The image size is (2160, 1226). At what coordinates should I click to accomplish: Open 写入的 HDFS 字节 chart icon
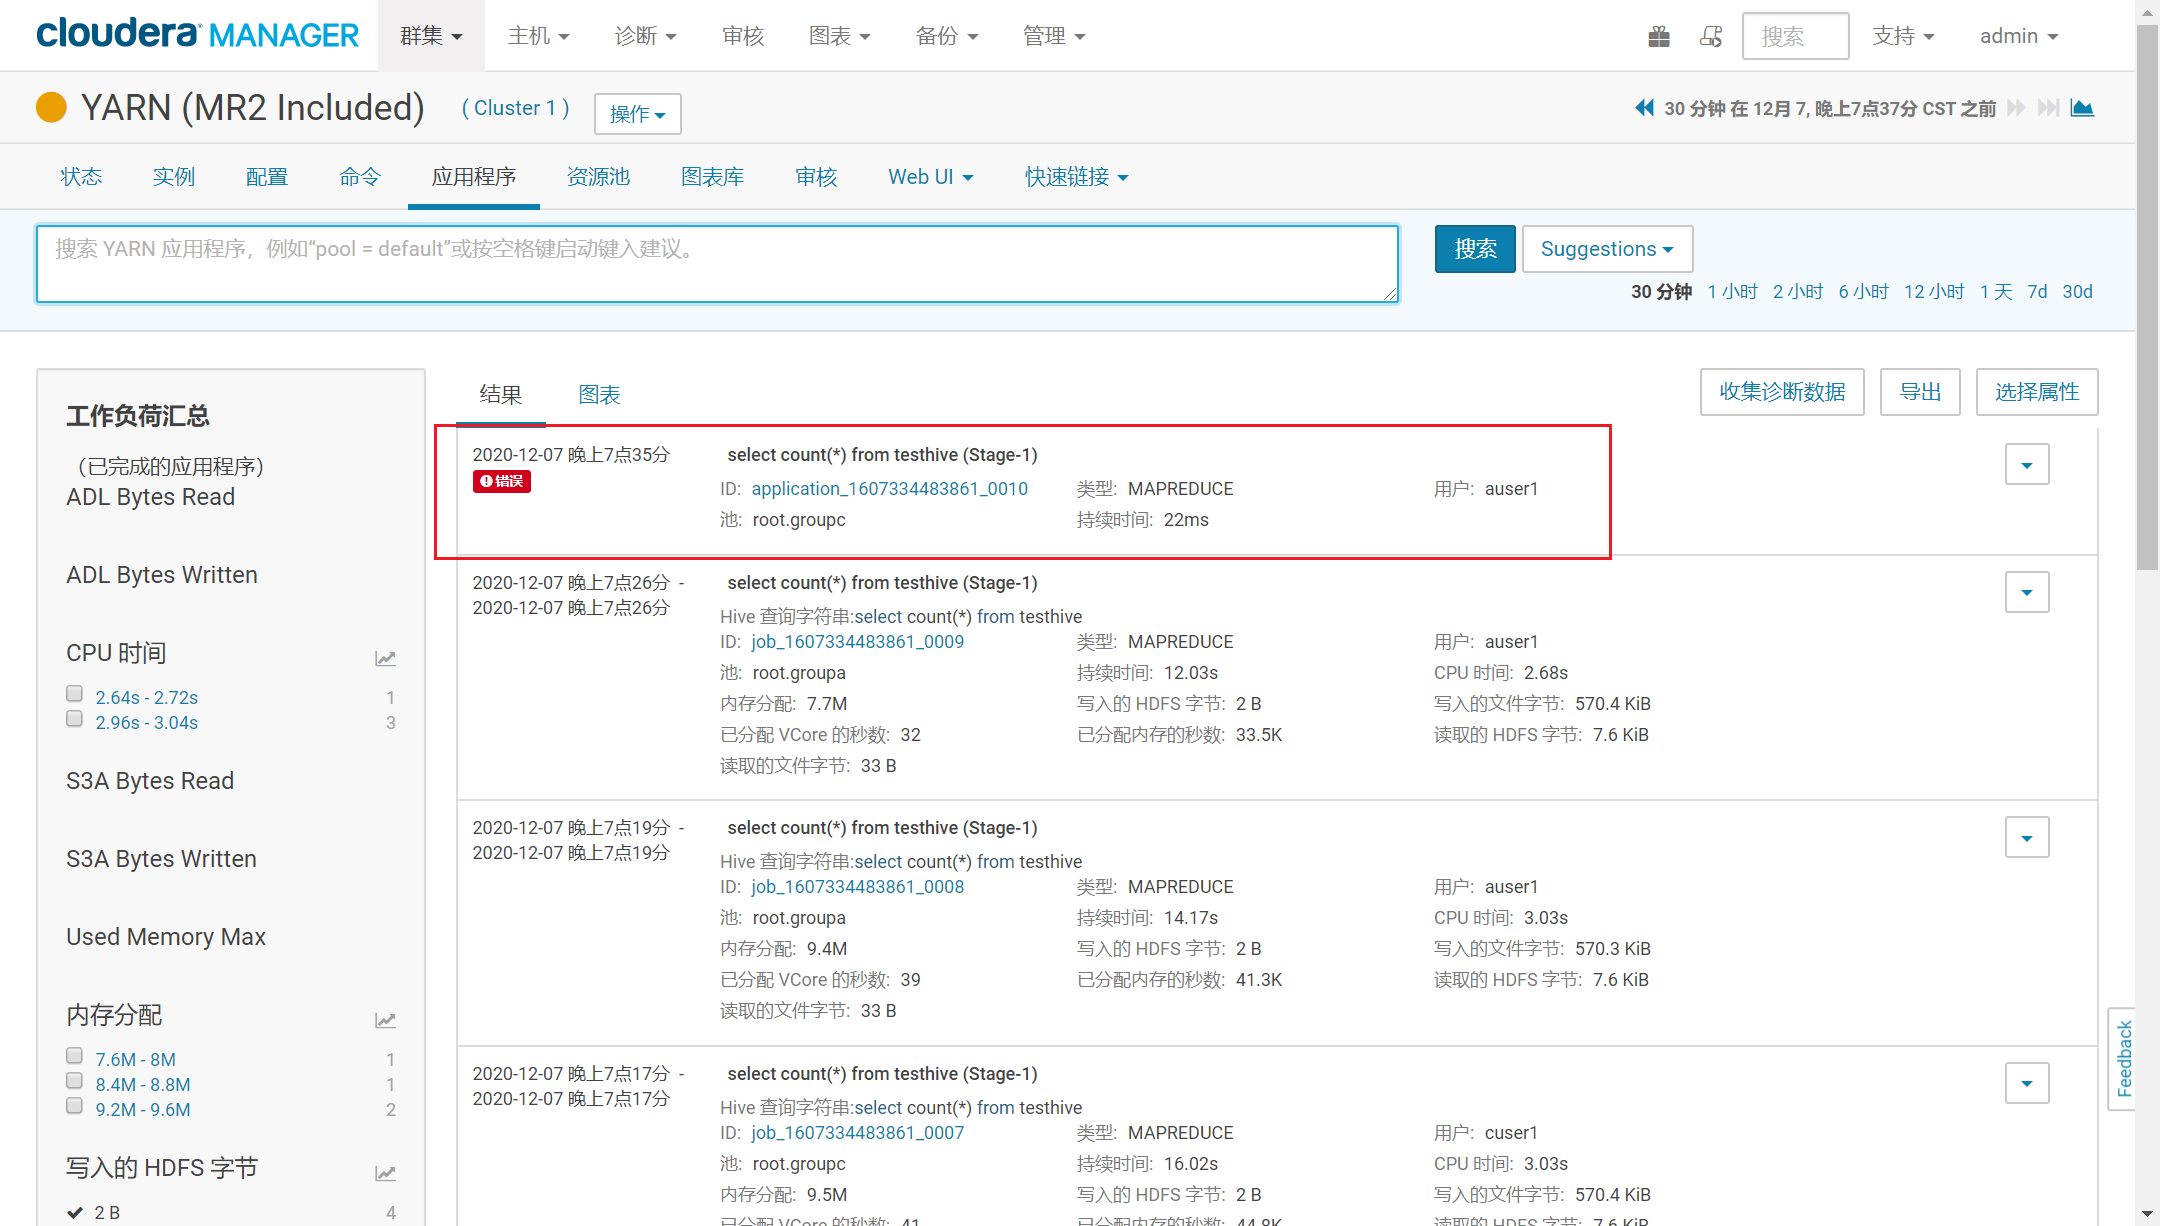point(385,1173)
